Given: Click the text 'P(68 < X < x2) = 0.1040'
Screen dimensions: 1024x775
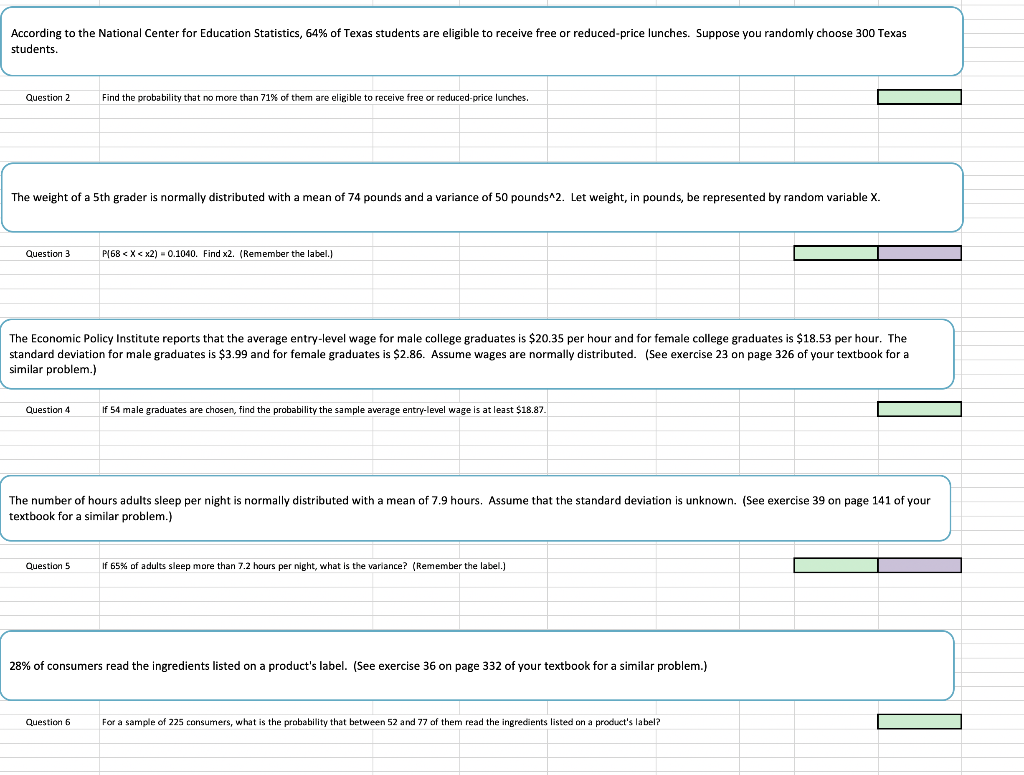Looking at the screenshot, I should point(150,253).
